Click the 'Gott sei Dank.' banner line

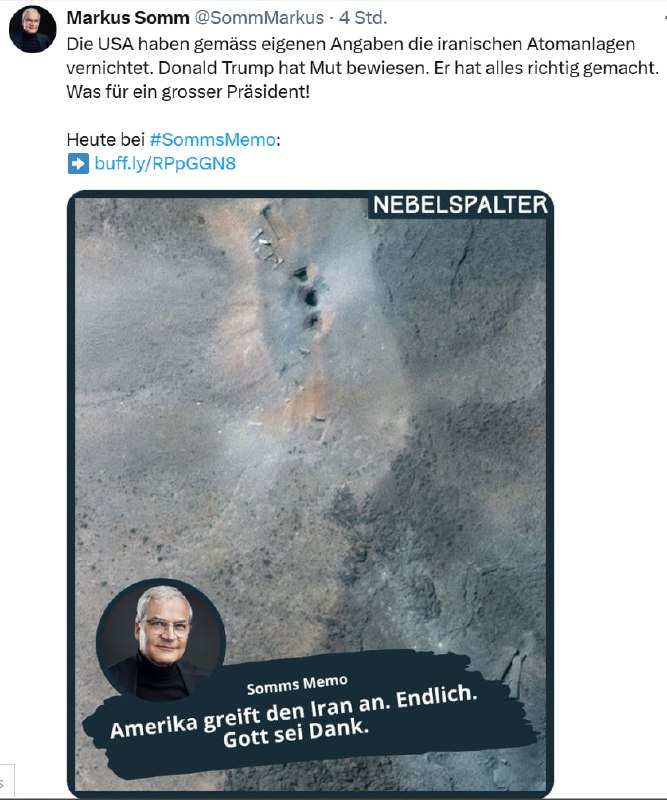[296, 733]
